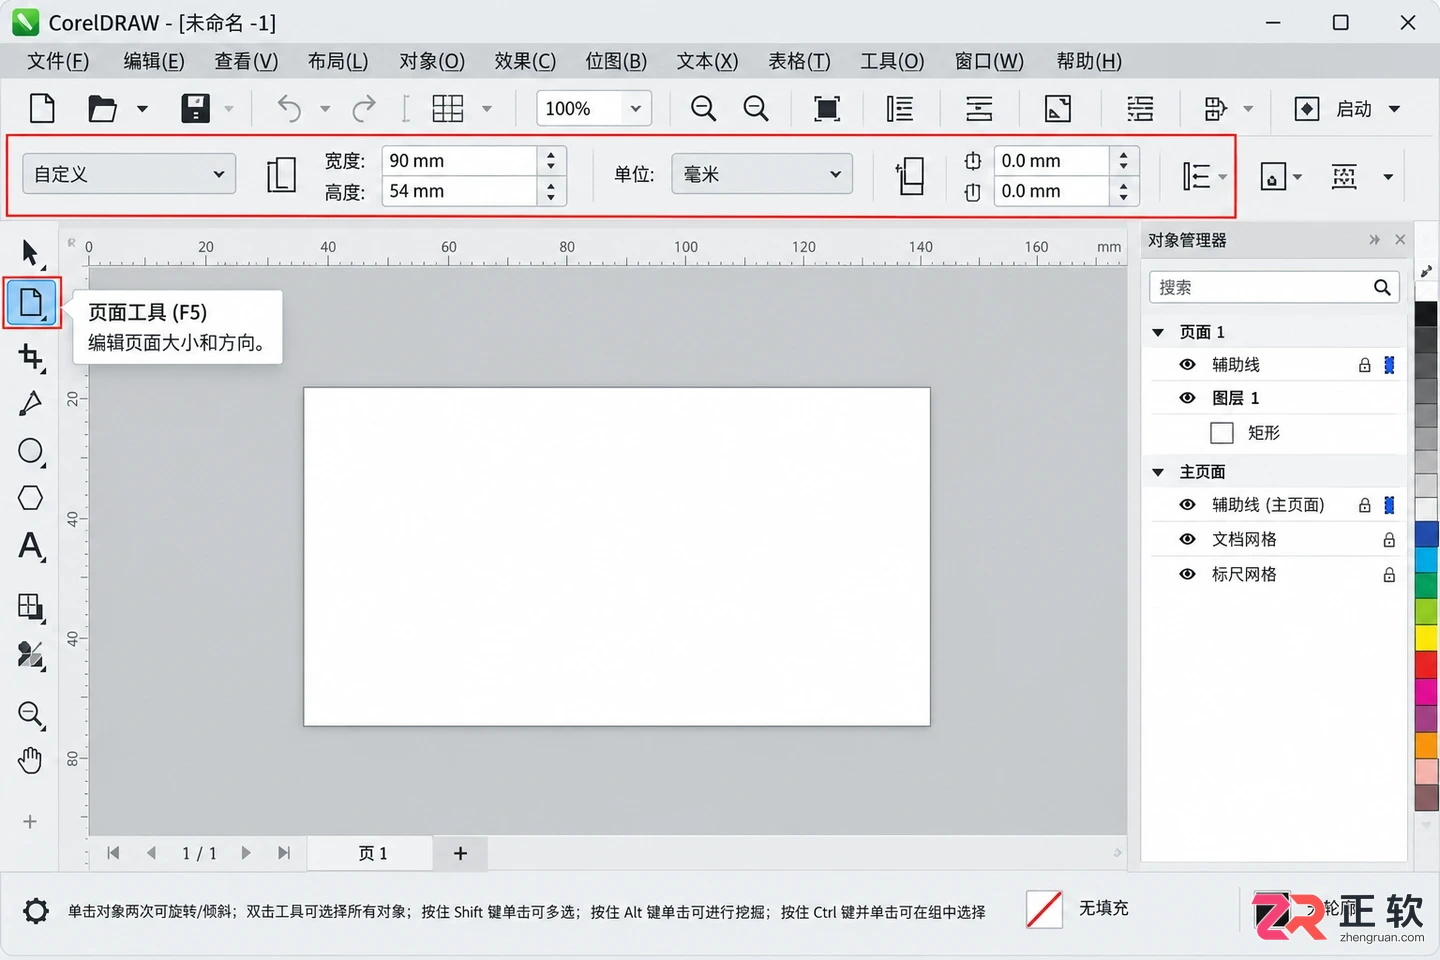The width and height of the screenshot is (1440, 960).
Task: Click the settings gear in the status bar
Action: click(x=36, y=911)
